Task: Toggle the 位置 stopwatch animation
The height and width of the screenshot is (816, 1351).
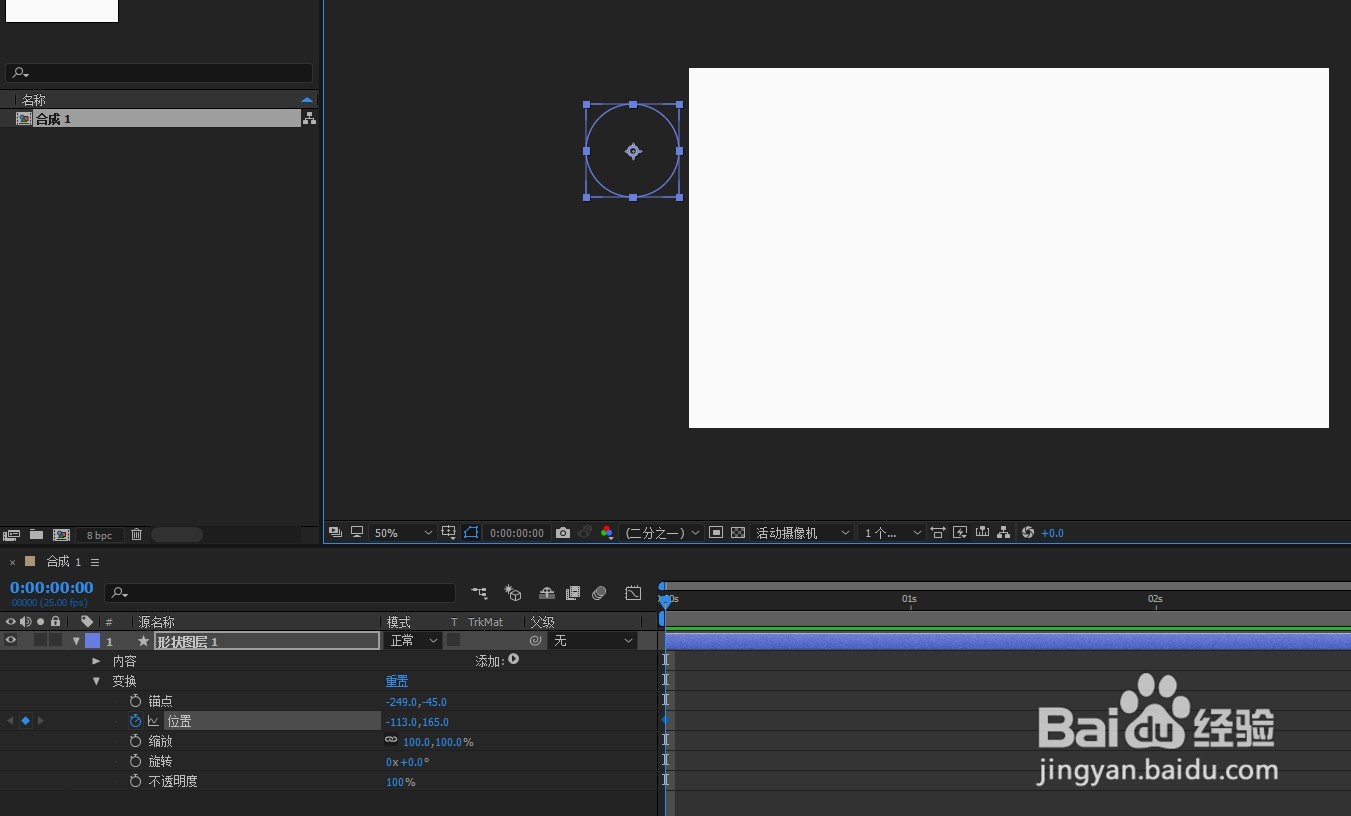Action: [135, 721]
